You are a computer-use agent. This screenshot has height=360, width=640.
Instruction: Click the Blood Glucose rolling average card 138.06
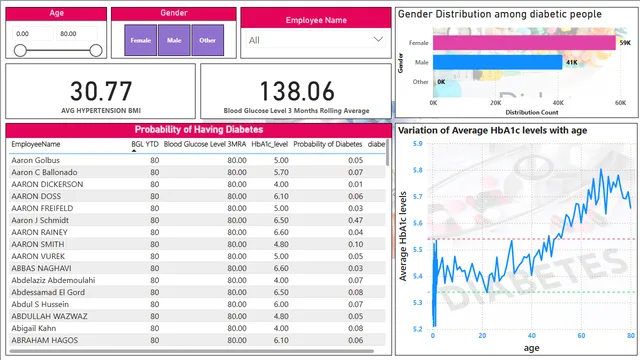[x=297, y=91]
